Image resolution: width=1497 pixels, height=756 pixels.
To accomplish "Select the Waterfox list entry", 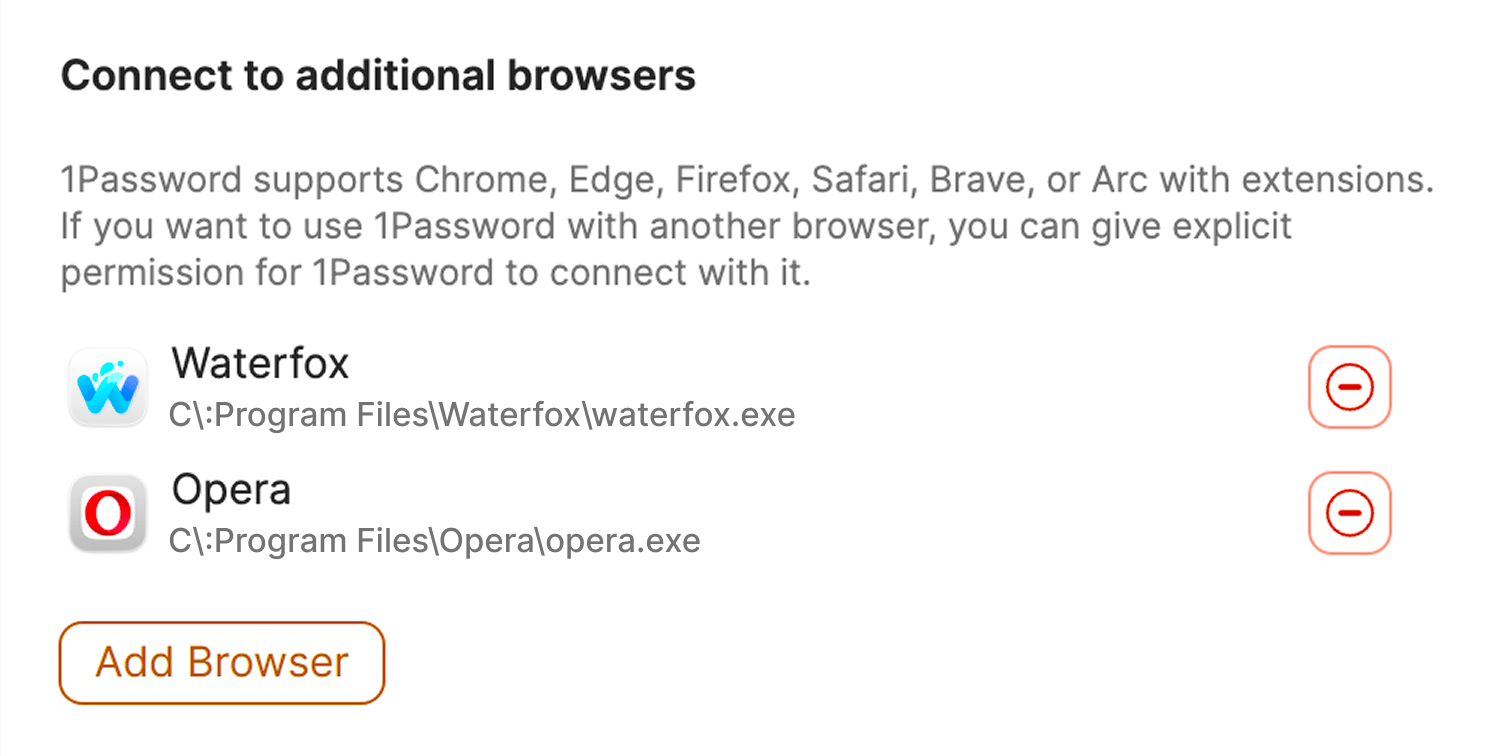I will (400, 387).
